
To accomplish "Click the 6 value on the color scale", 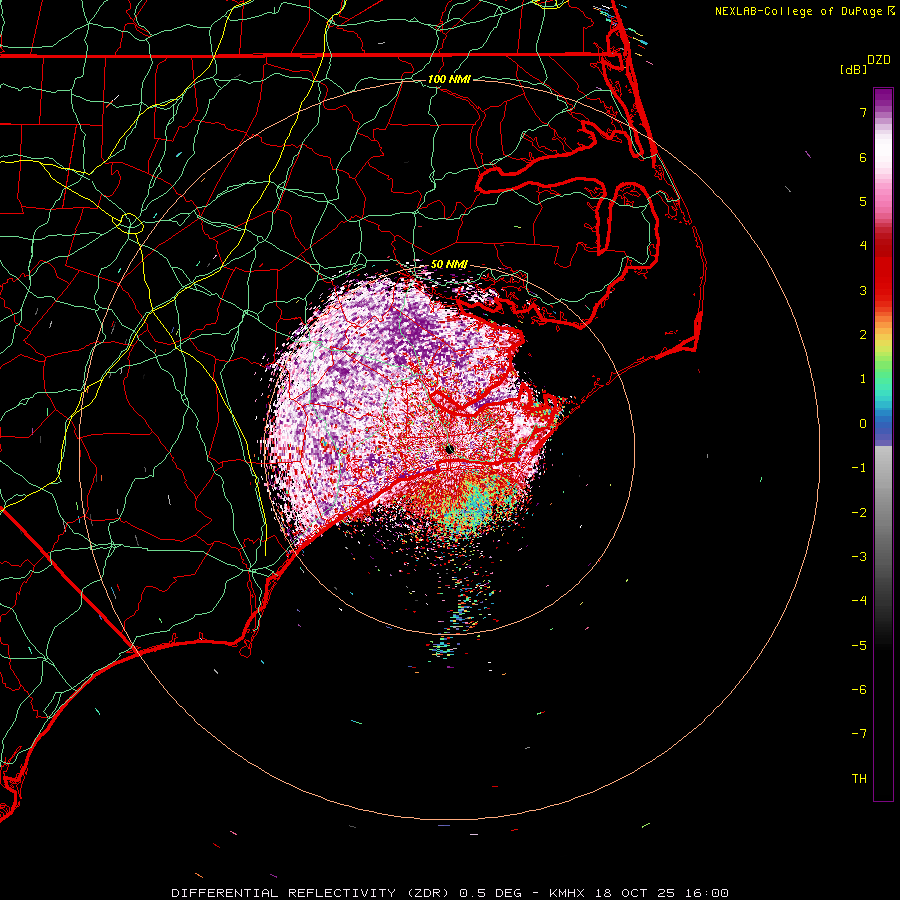I will [863, 157].
